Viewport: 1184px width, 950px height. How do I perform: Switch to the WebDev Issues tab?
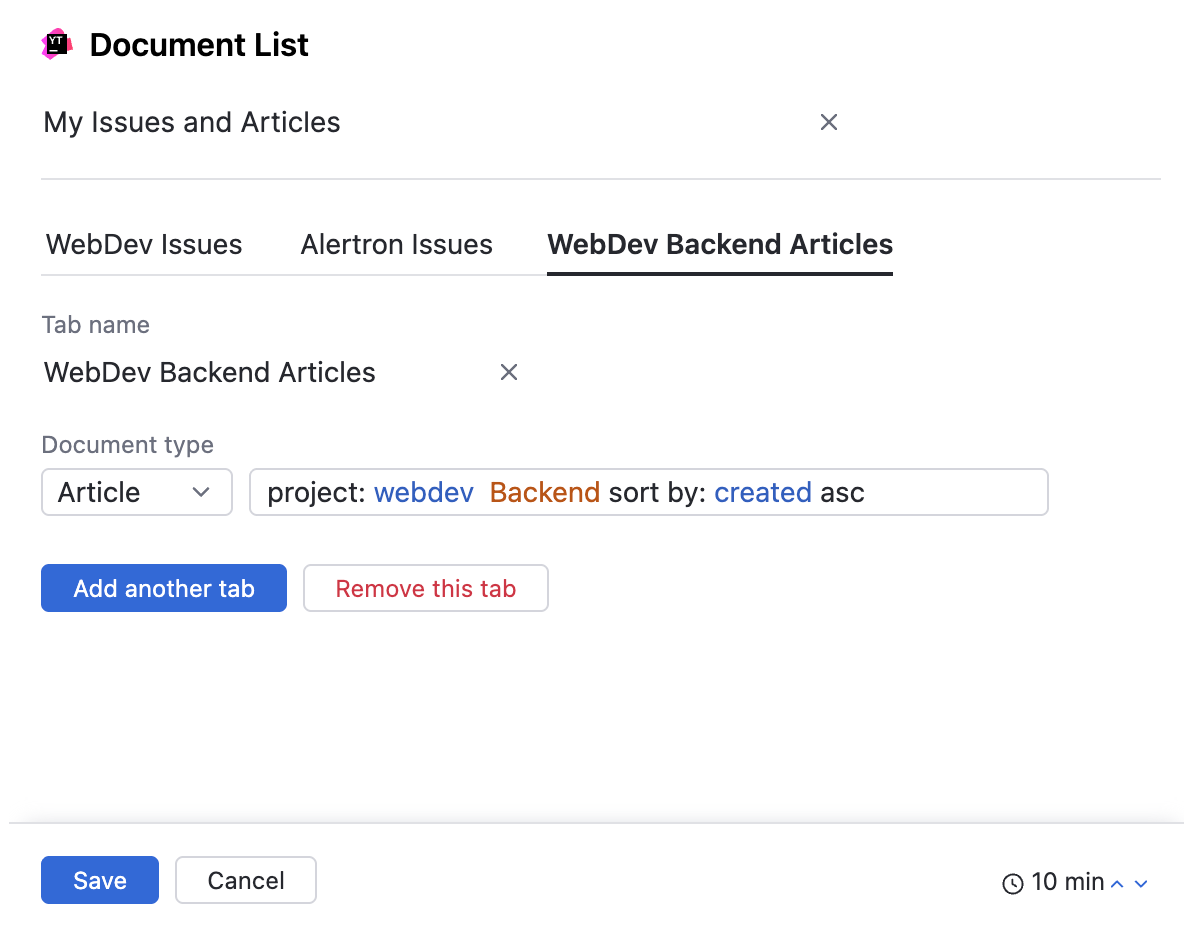[x=143, y=244]
